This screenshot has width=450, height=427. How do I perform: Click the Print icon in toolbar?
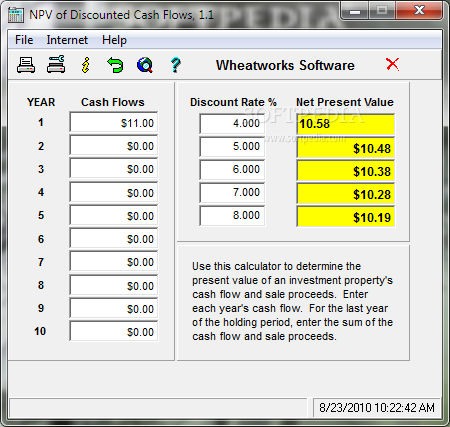point(26,65)
